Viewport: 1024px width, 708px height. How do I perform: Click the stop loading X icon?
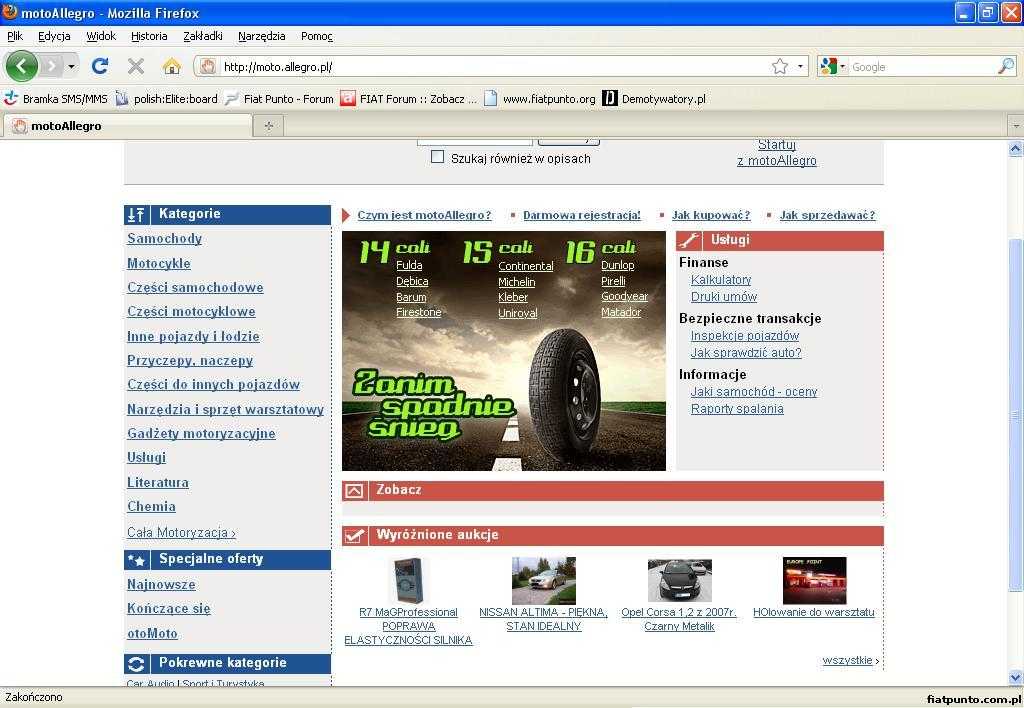pyautogui.click(x=136, y=66)
